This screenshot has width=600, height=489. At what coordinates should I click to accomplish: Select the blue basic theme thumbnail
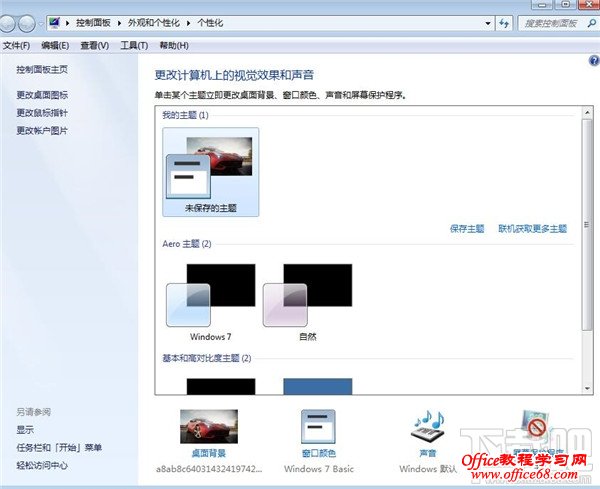(318, 386)
